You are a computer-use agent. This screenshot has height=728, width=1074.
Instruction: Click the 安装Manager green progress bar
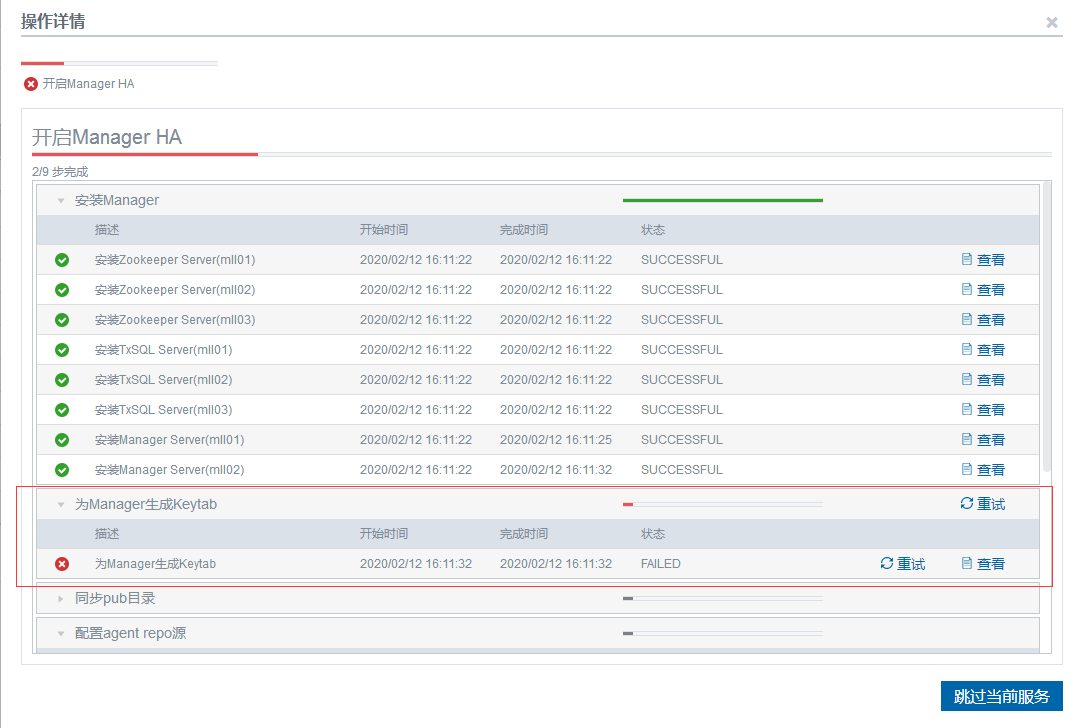click(722, 200)
